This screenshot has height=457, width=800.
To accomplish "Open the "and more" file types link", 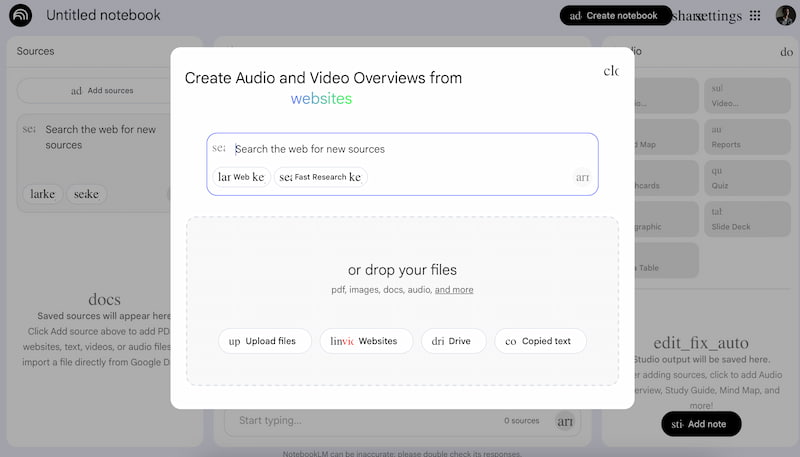I will 454,290.
